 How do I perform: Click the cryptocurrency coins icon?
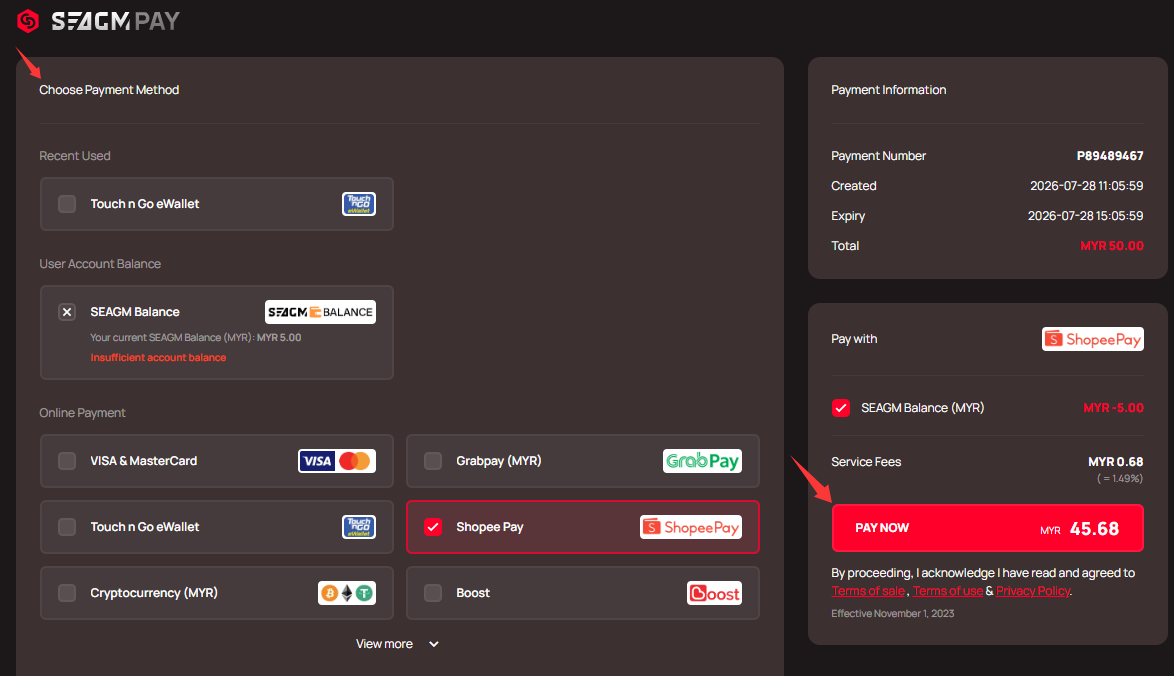coord(347,593)
